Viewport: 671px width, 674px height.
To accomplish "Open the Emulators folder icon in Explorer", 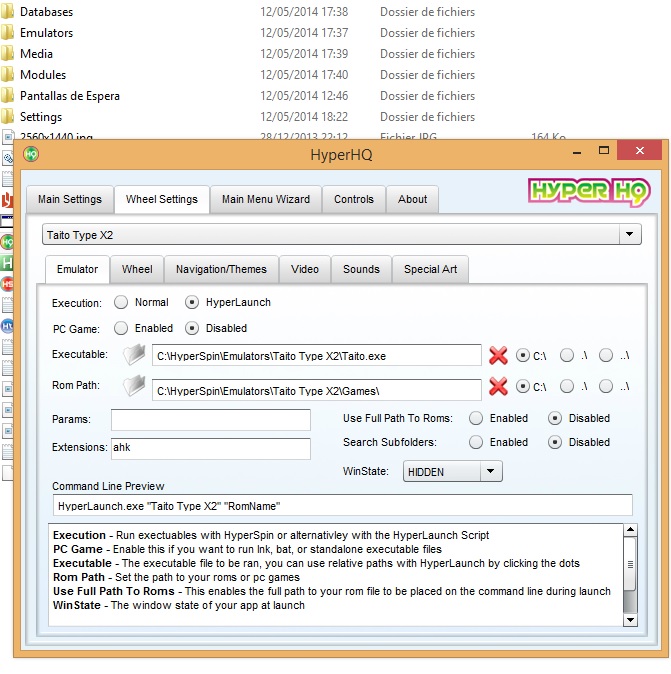I will pyautogui.click(x=7, y=33).
